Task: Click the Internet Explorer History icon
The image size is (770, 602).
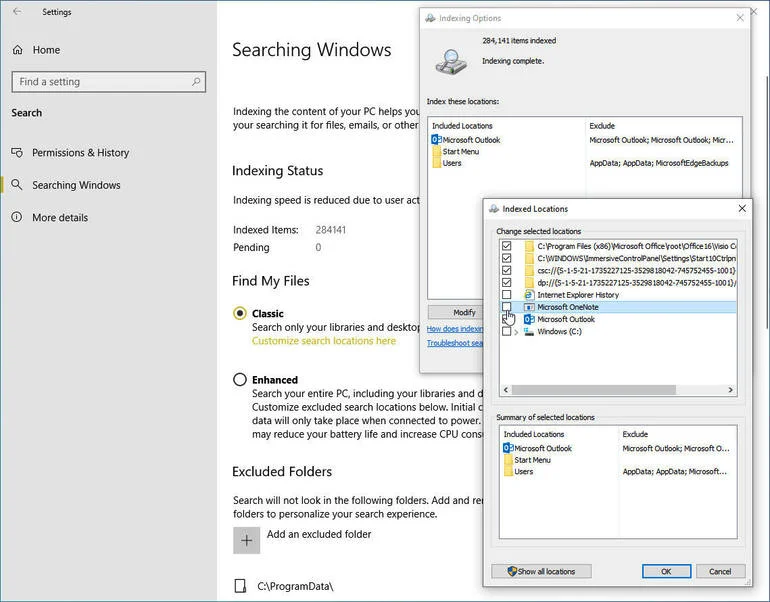Action: [529, 295]
